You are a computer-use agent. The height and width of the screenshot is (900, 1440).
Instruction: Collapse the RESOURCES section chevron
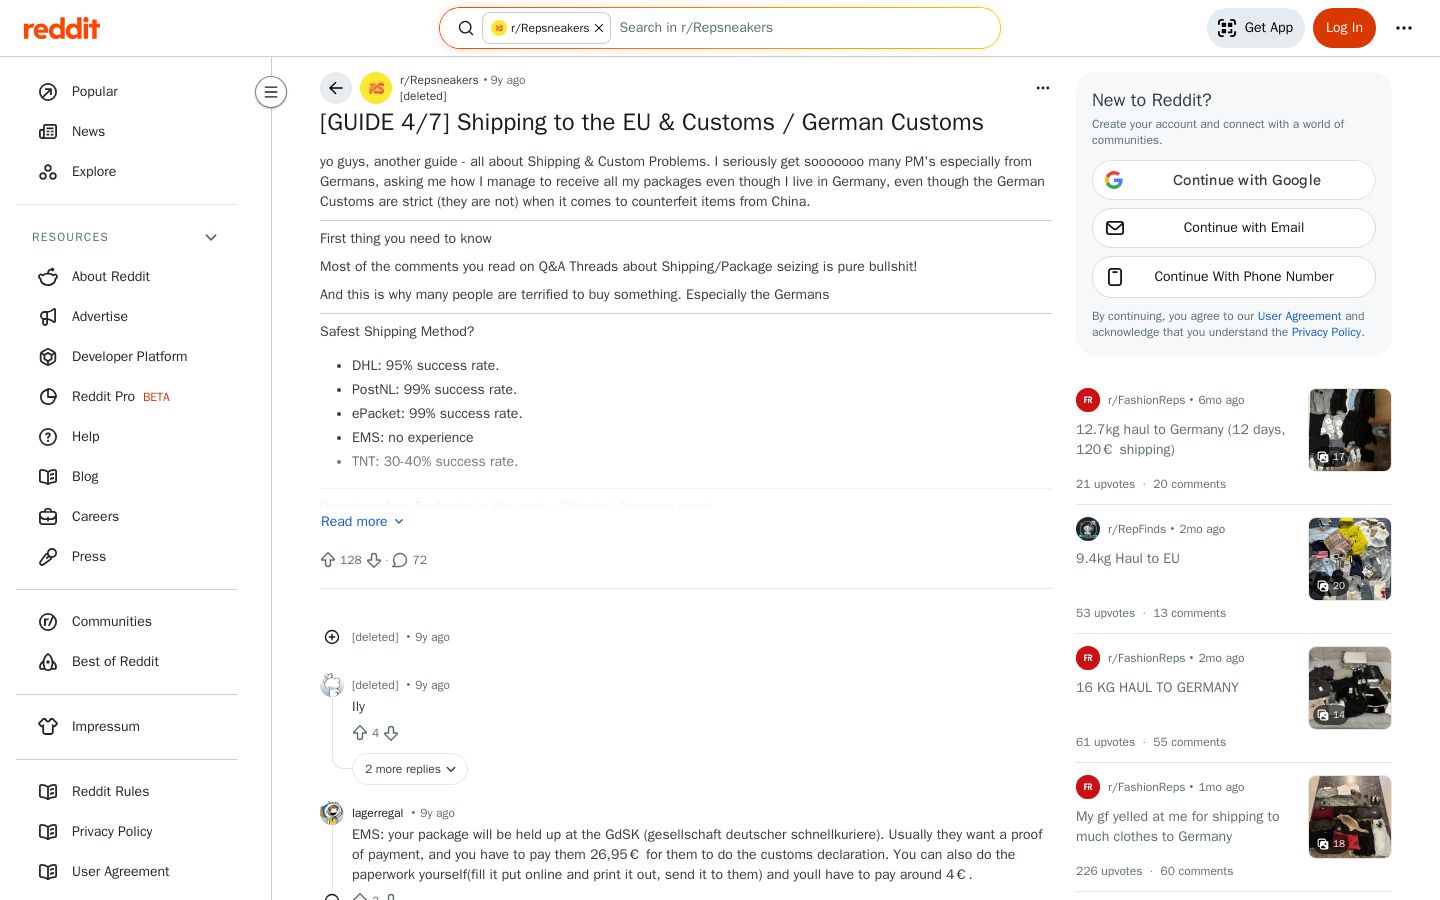click(211, 237)
